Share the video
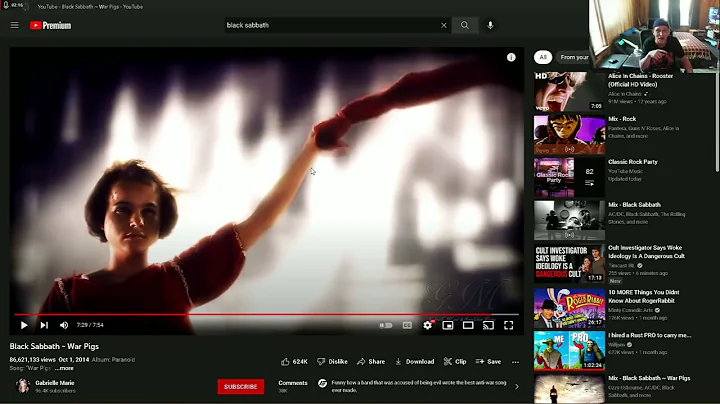The image size is (720, 404). (371, 362)
